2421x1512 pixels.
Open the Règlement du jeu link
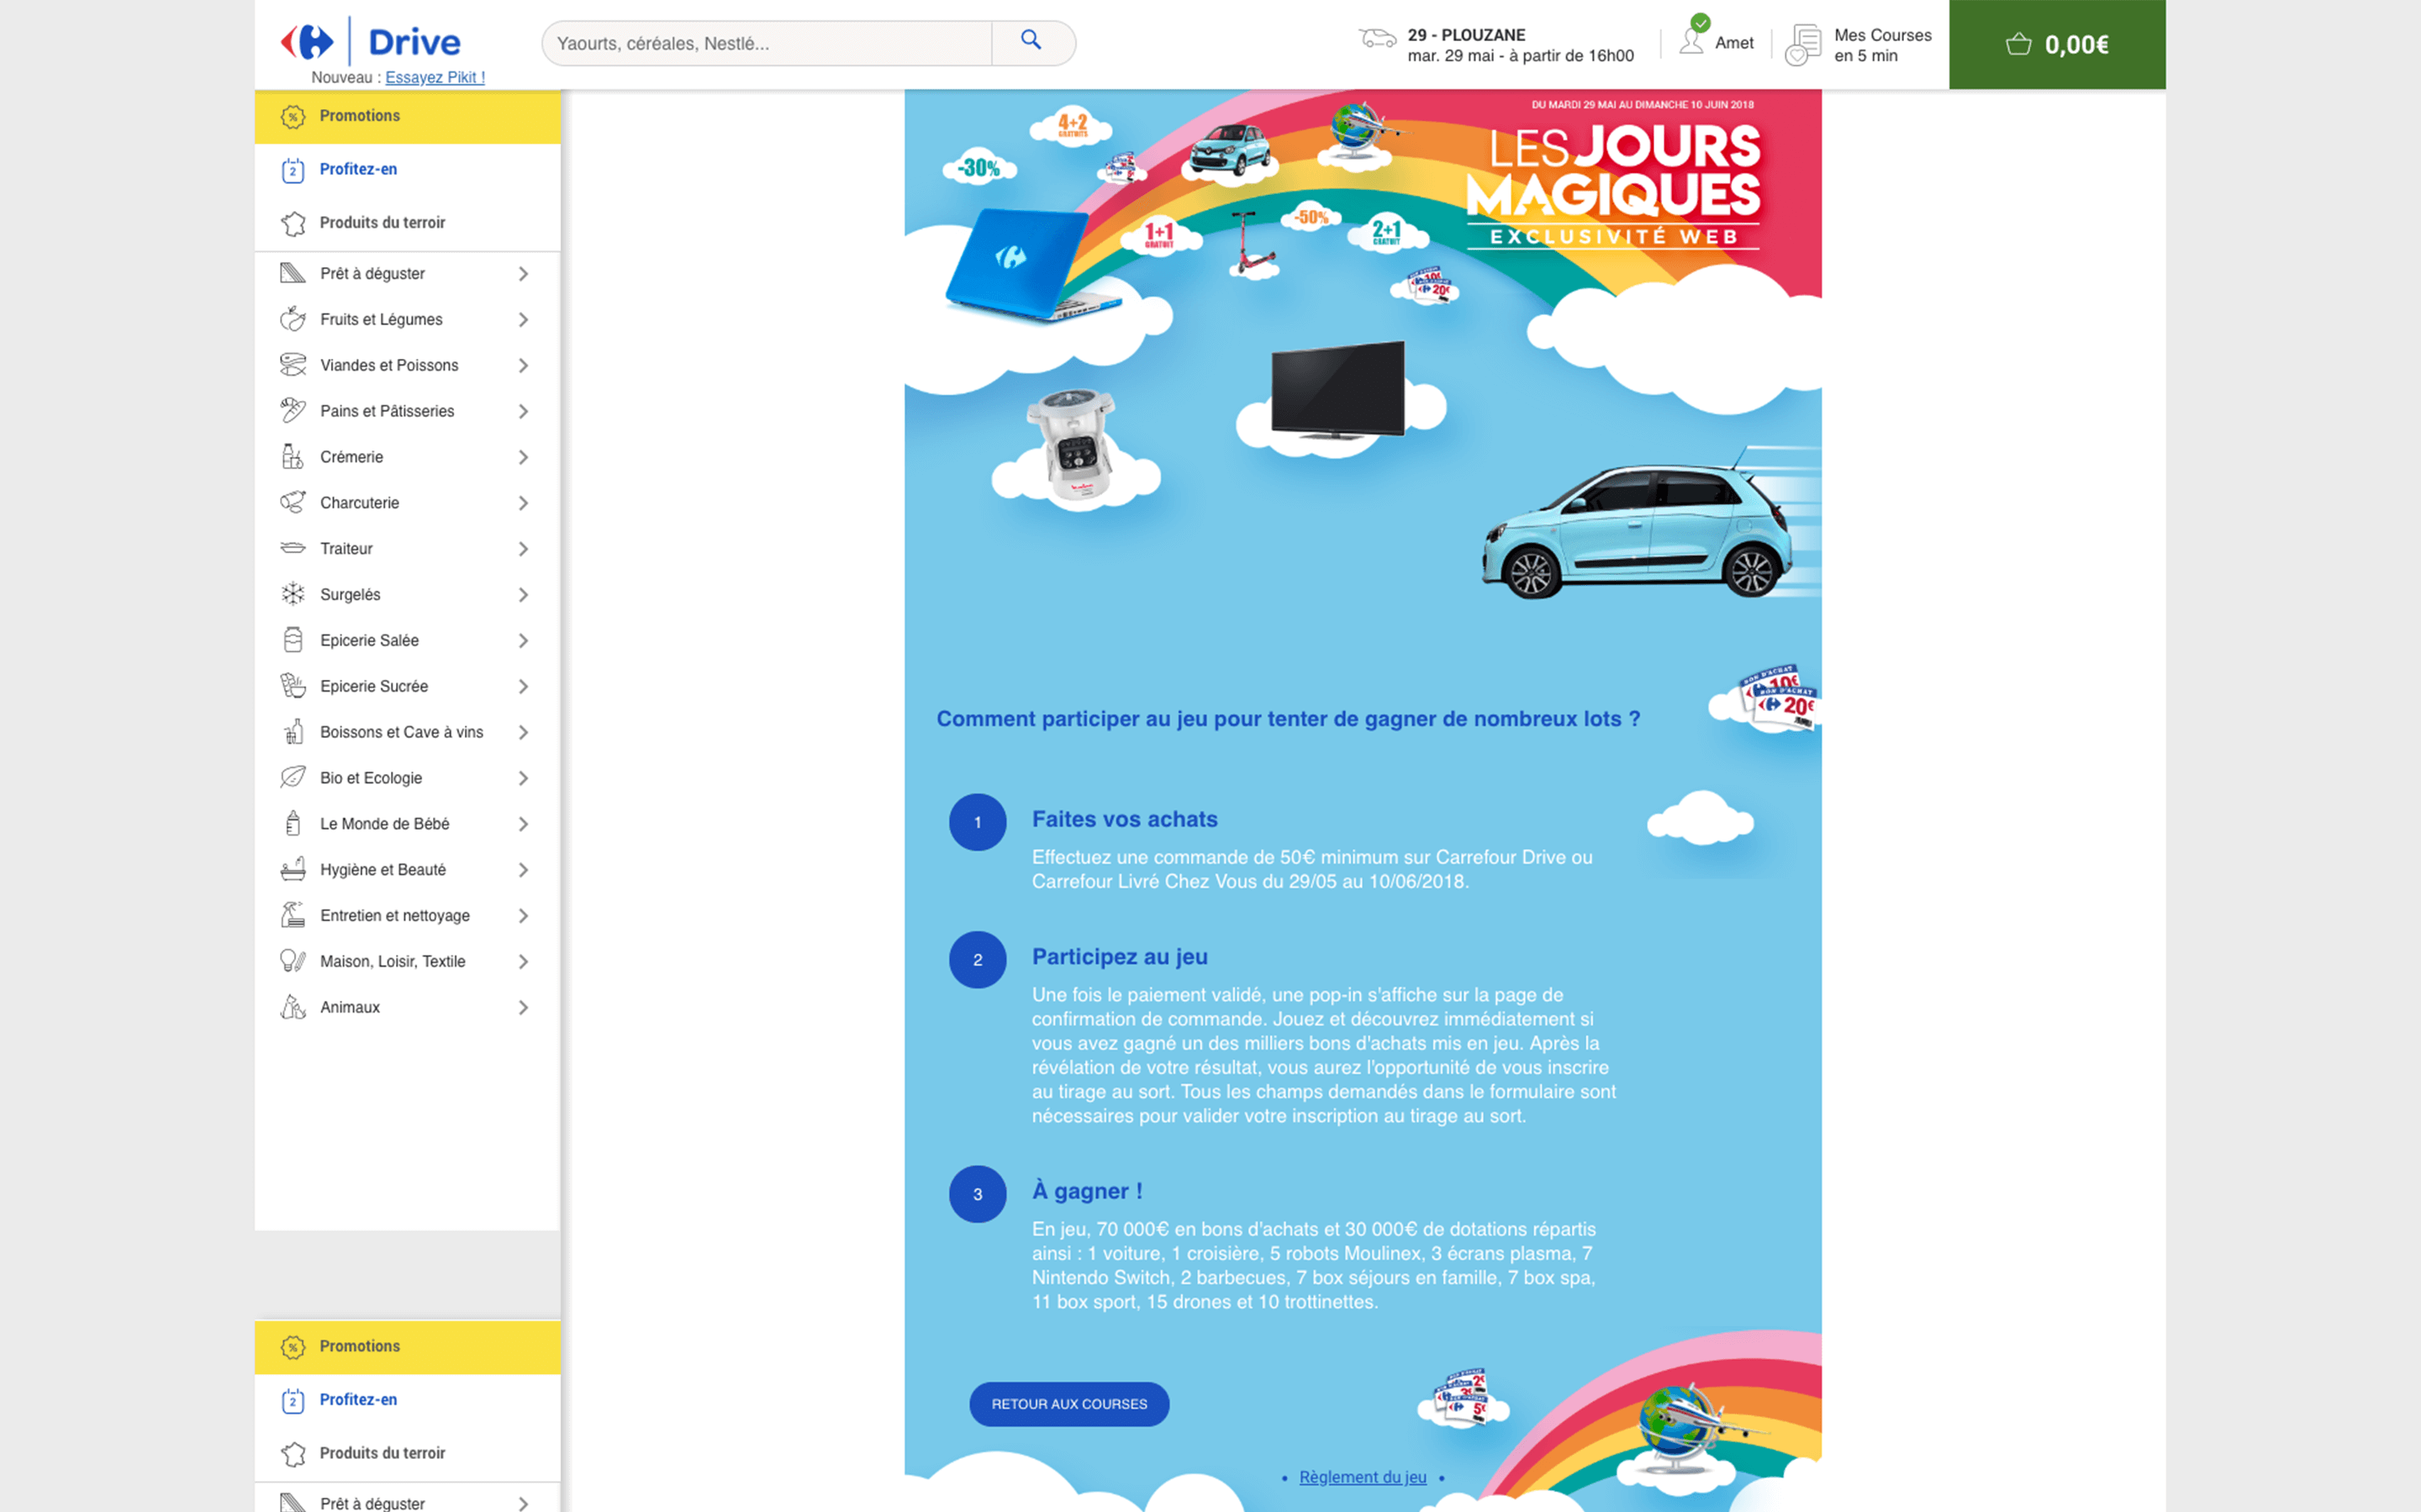[x=1362, y=1477]
